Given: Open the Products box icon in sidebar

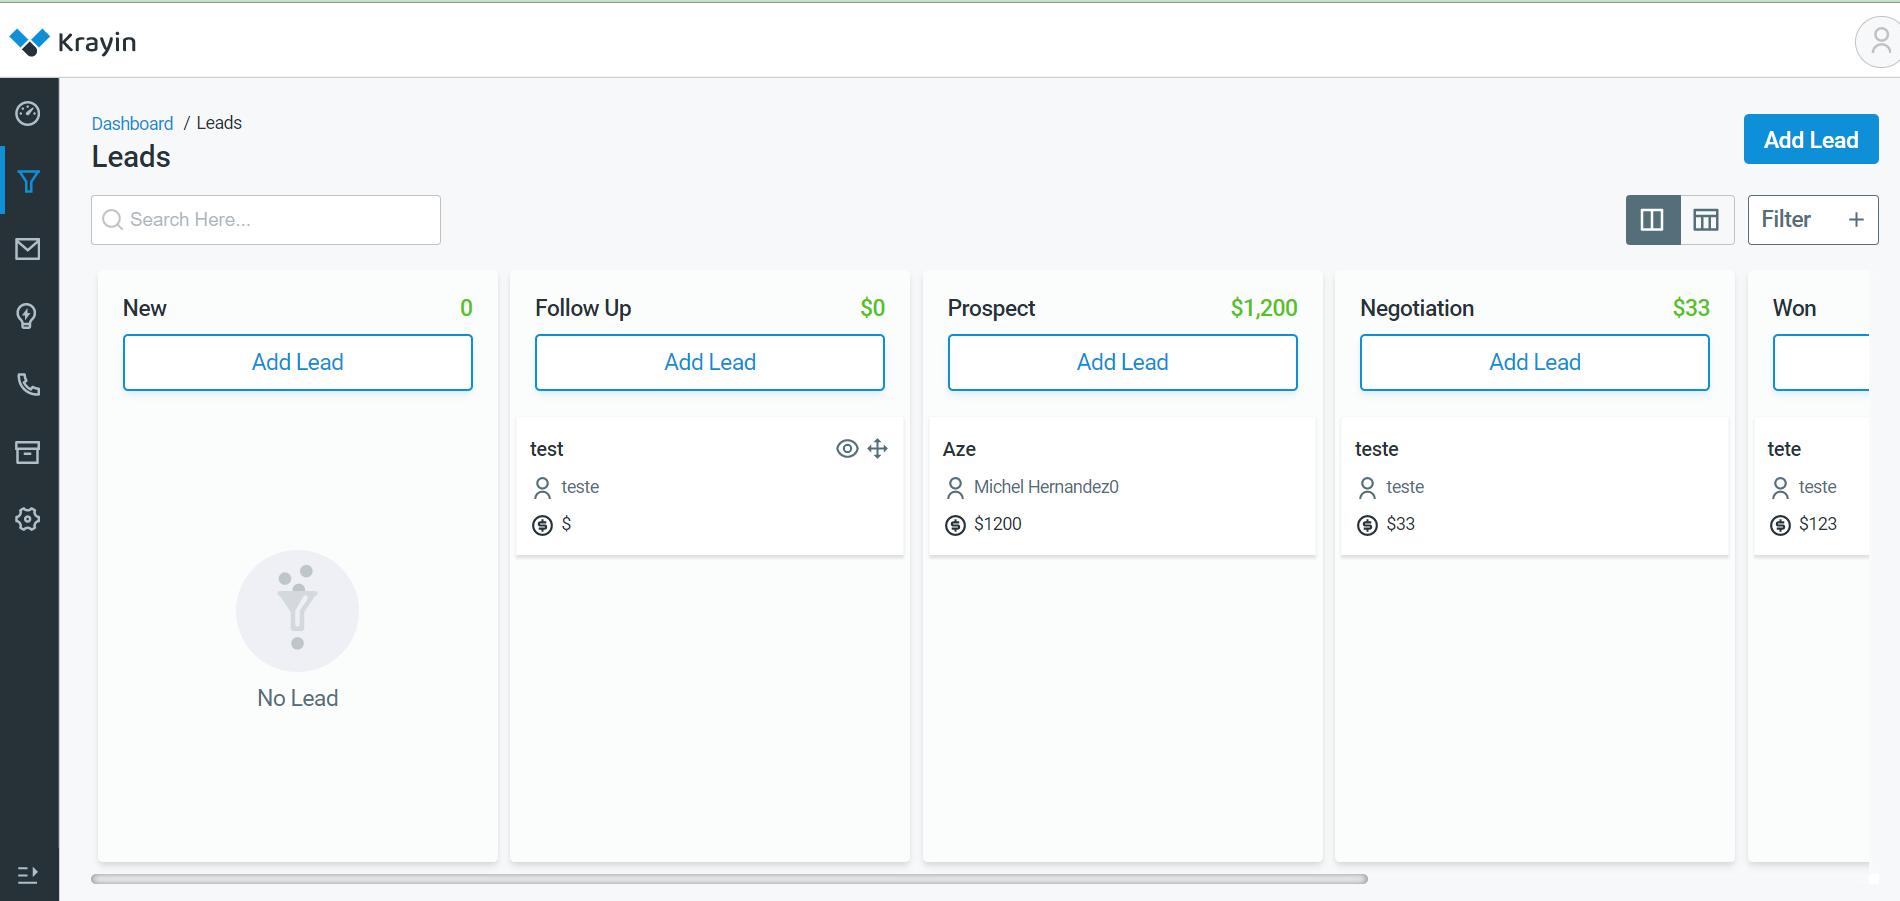Looking at the screenshot, I should pyautogui.click(x=28, y=452).
